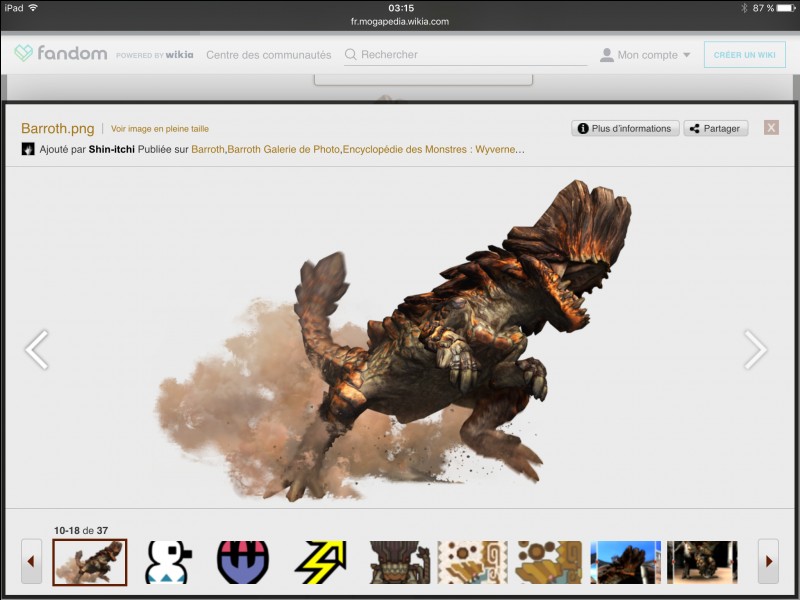
Task: Focus the Rechercher search field
Action: click(x=466, y=55)
